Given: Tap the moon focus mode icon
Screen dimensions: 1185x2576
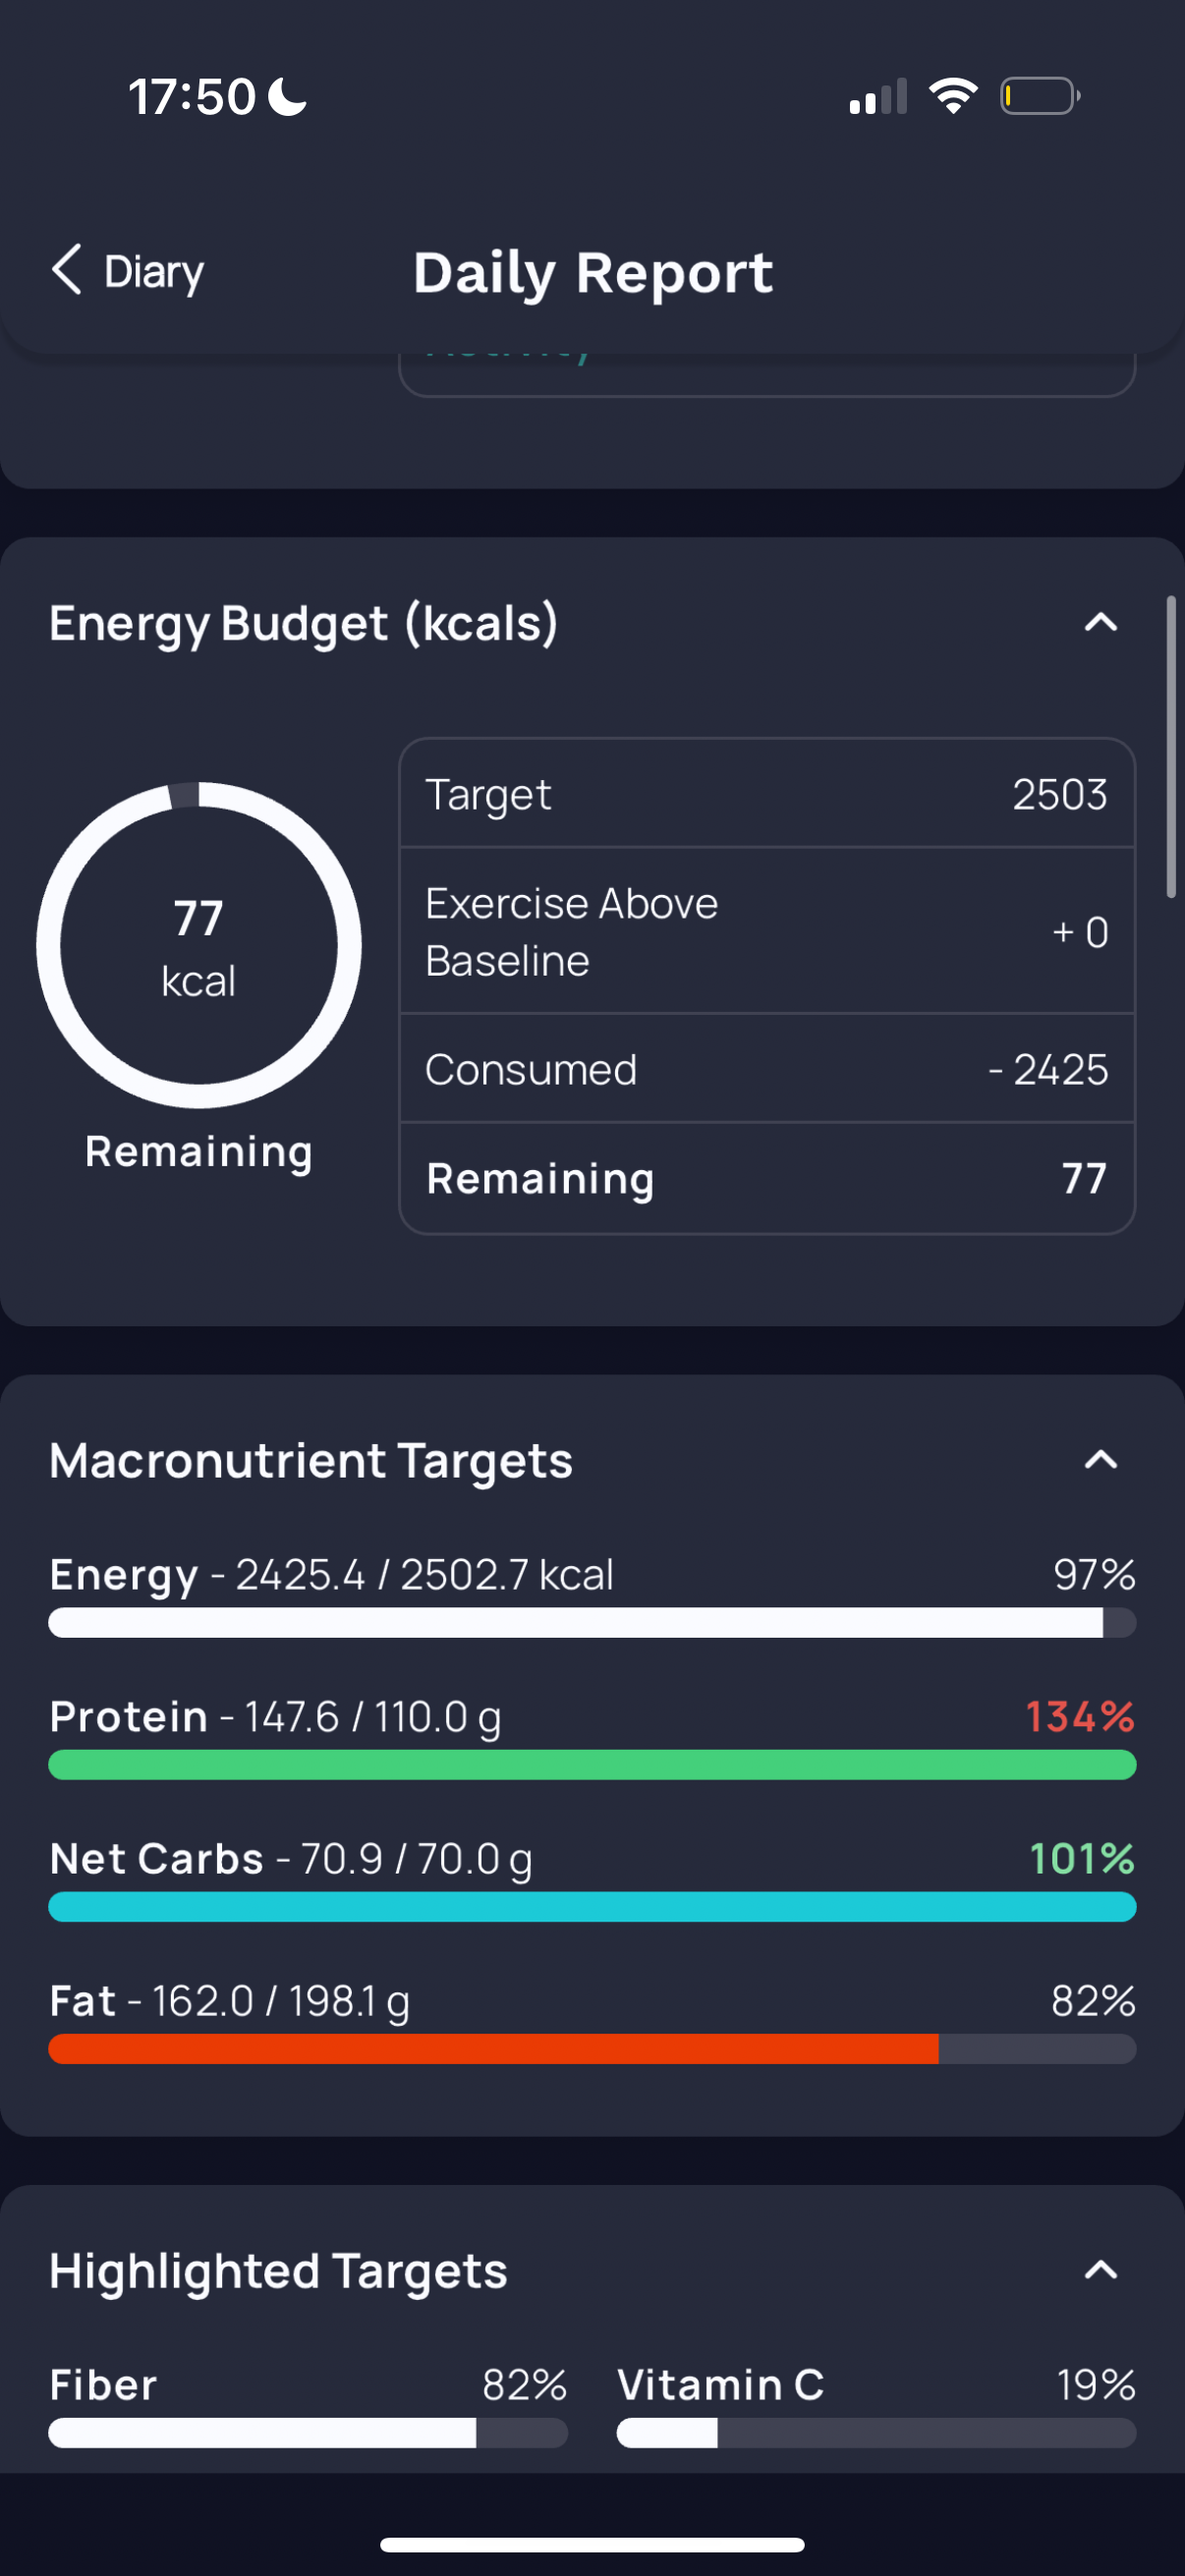Looking at the screenshot, I should point(288,97).
